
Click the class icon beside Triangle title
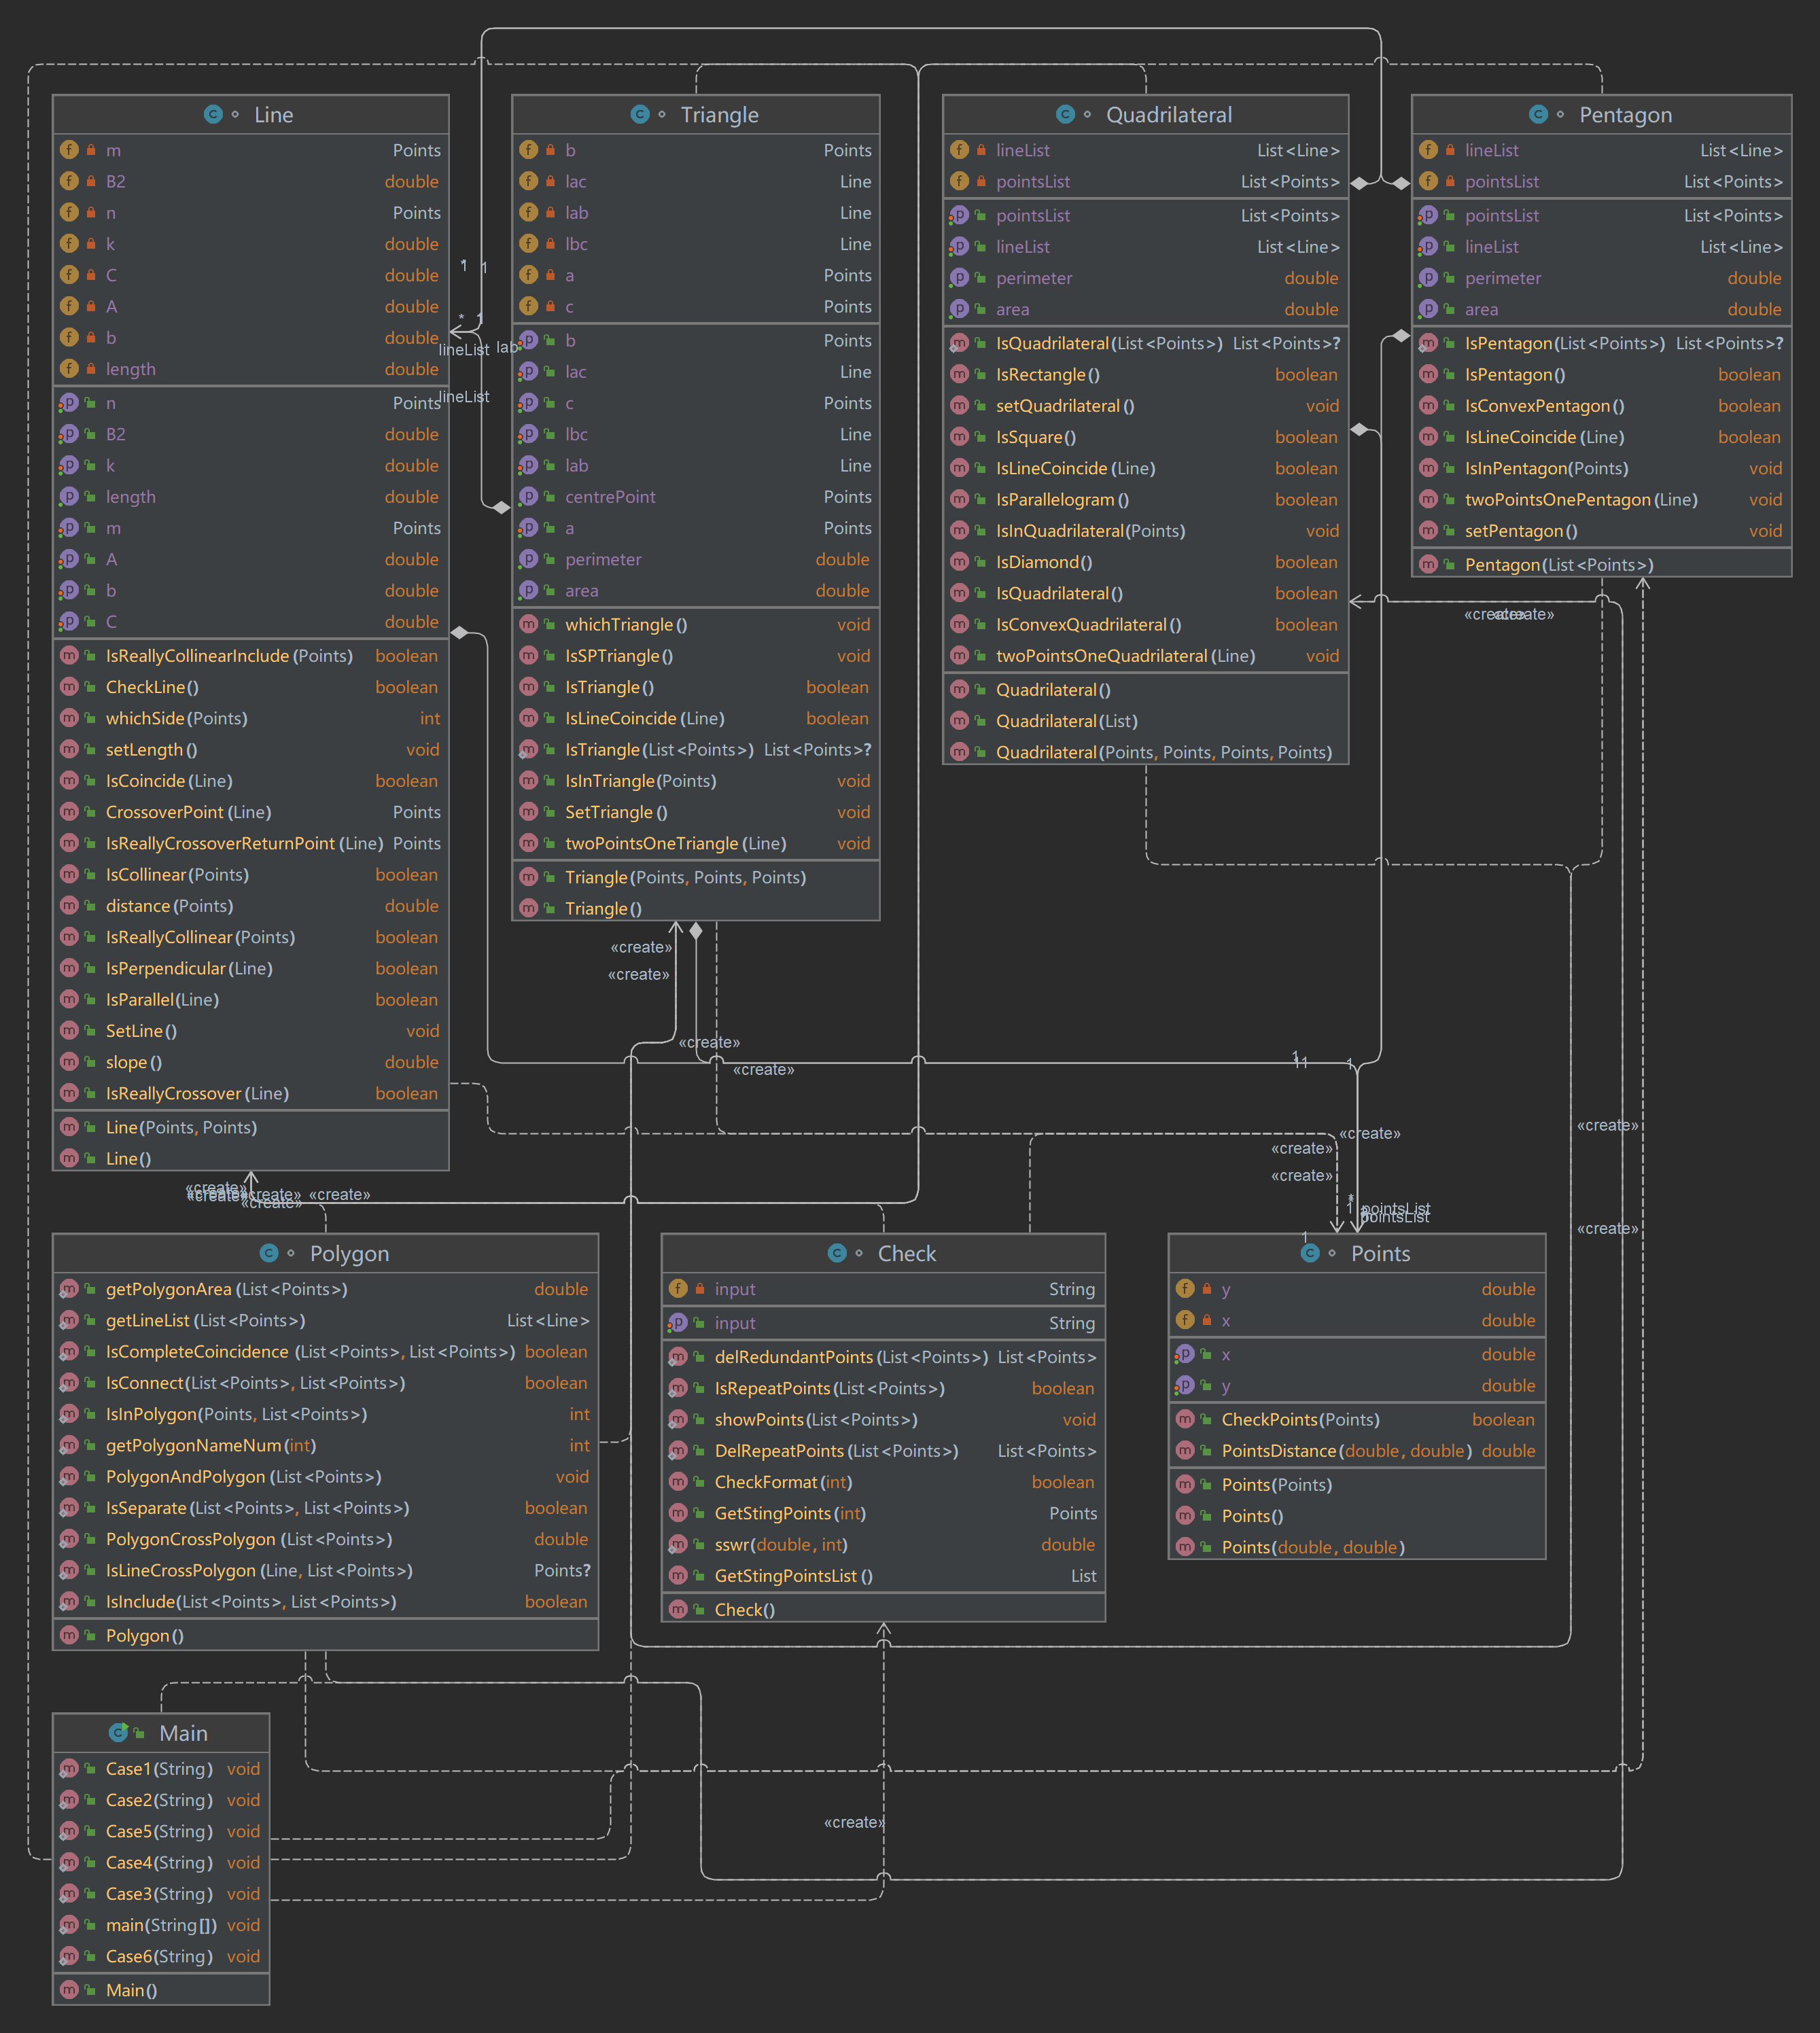point(640,114)
